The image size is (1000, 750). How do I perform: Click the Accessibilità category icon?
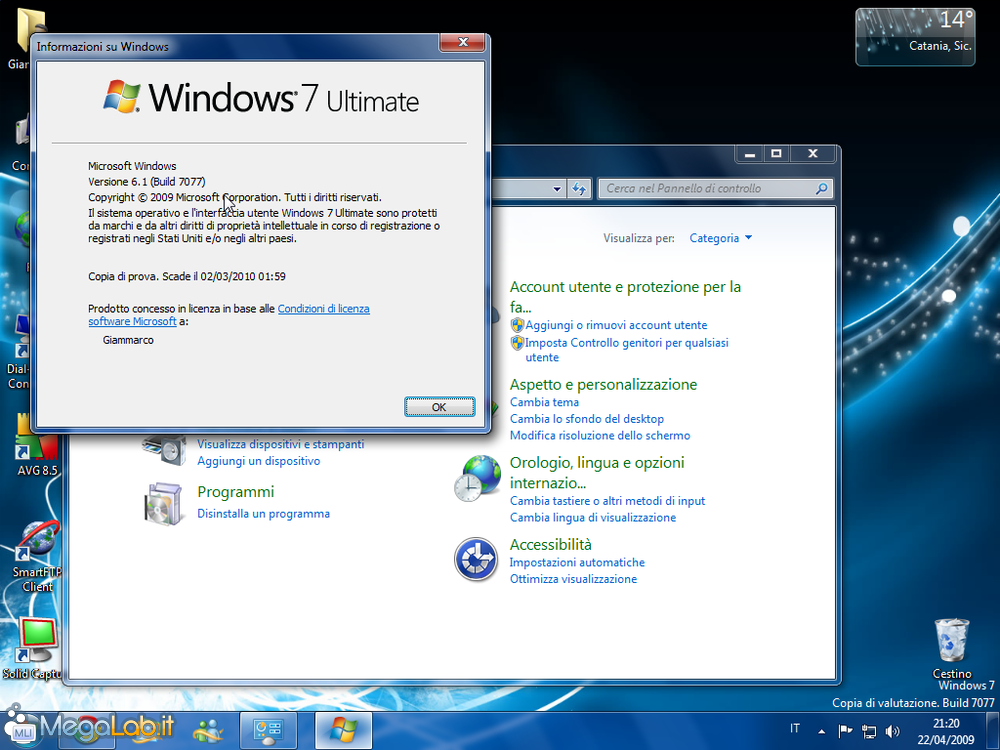(x=476, y=559)
